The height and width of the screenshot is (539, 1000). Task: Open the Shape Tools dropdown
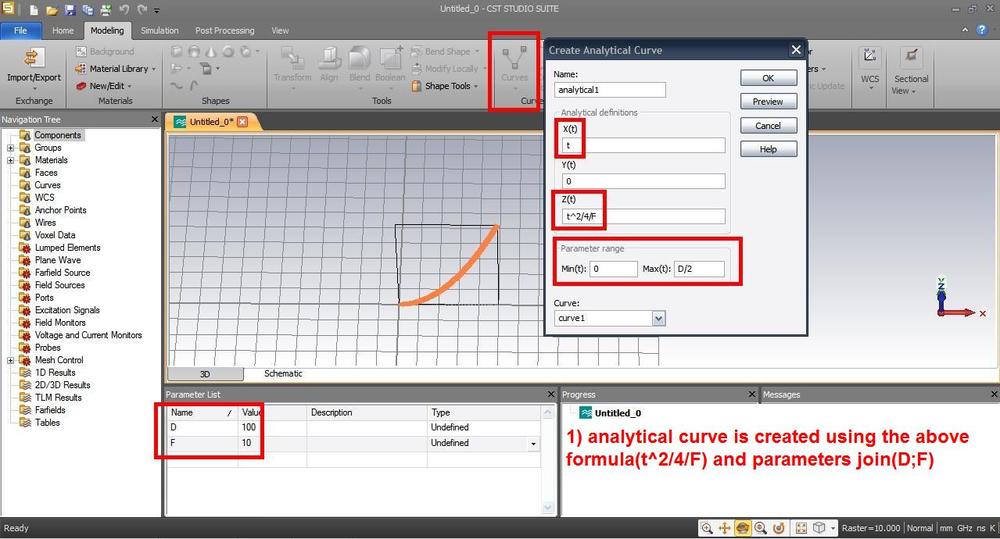(445, 85)
